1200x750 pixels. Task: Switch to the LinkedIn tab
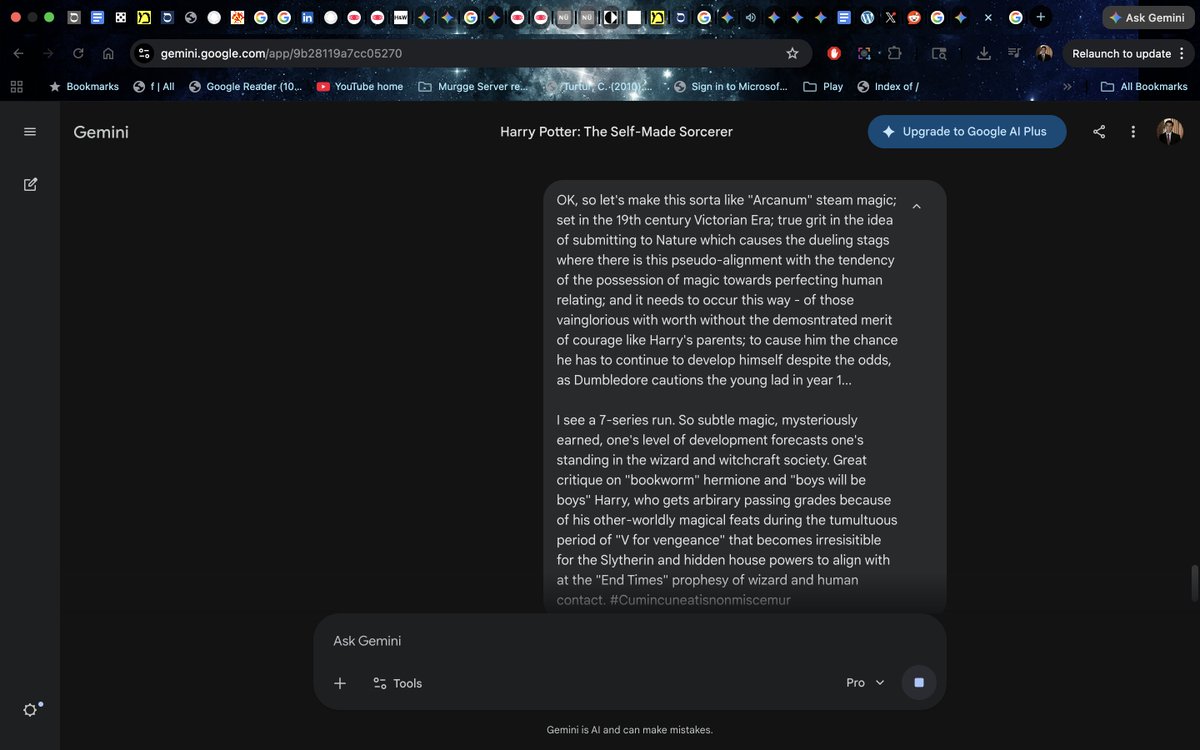pos(307,17)
